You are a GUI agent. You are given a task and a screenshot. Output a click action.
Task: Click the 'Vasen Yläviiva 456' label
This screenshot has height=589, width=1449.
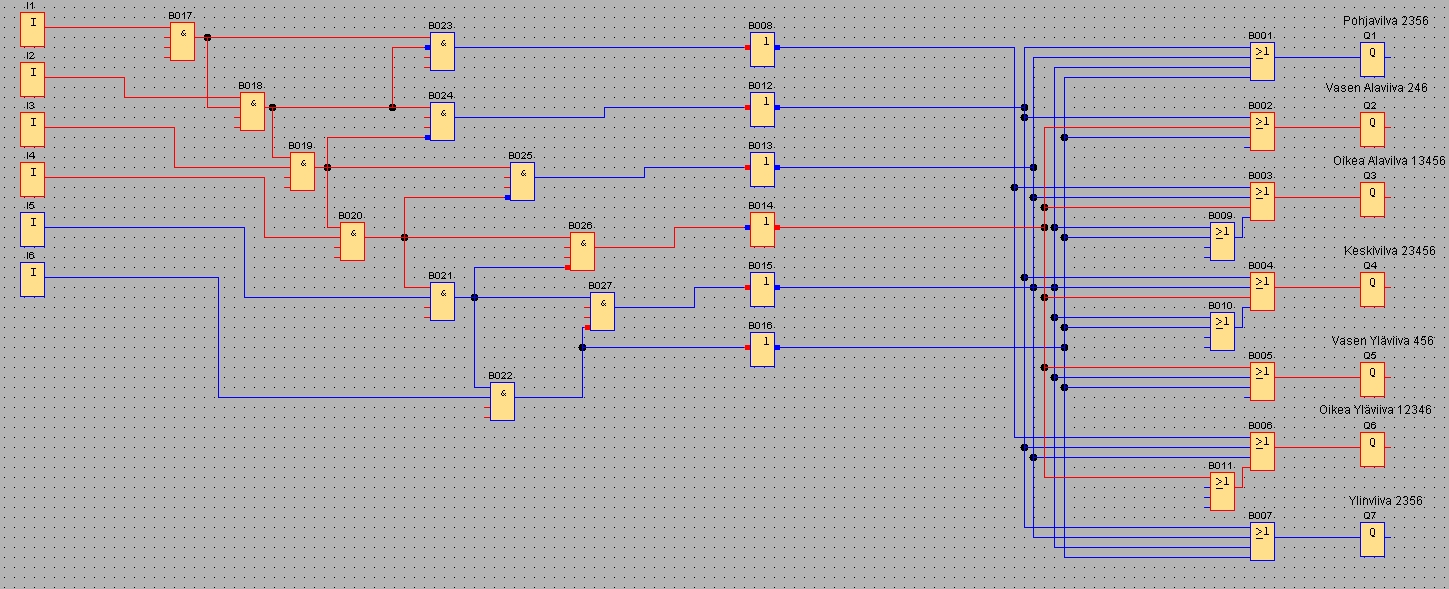(1382, 340)
